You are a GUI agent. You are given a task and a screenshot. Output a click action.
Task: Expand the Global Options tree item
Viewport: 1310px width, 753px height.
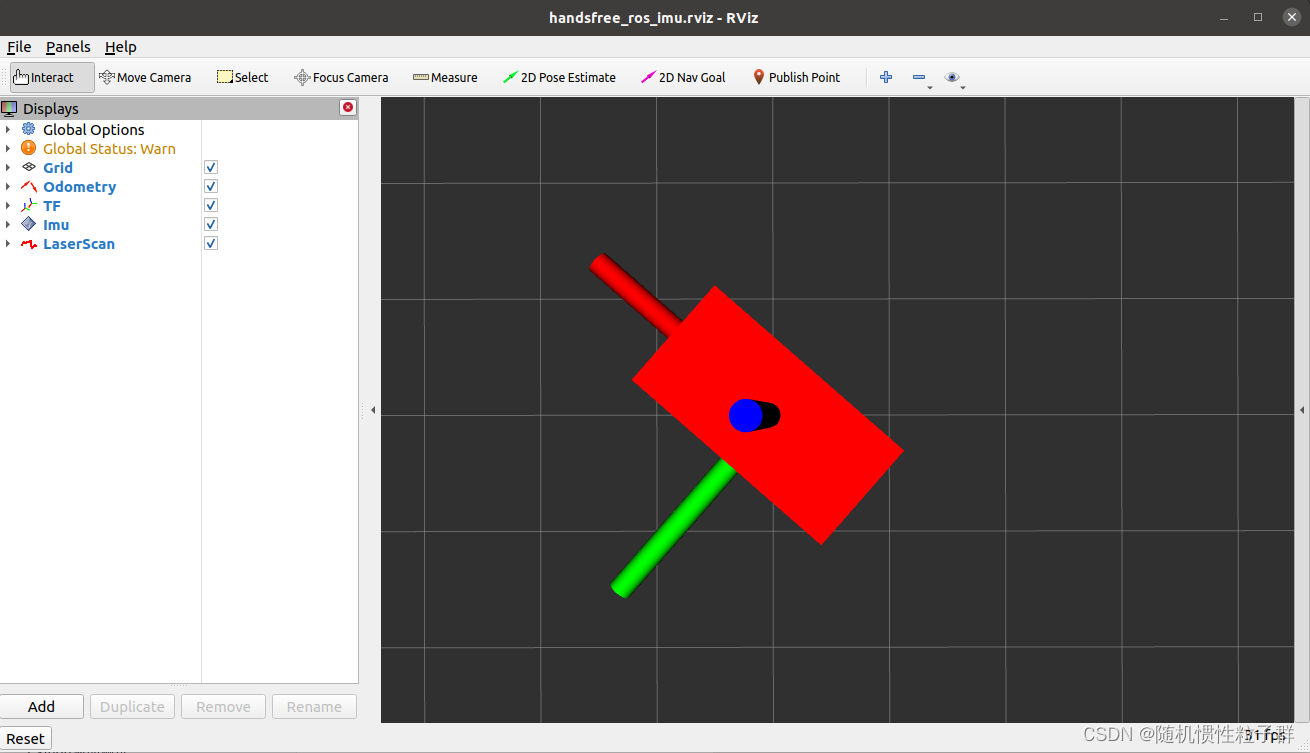(9, 129)
